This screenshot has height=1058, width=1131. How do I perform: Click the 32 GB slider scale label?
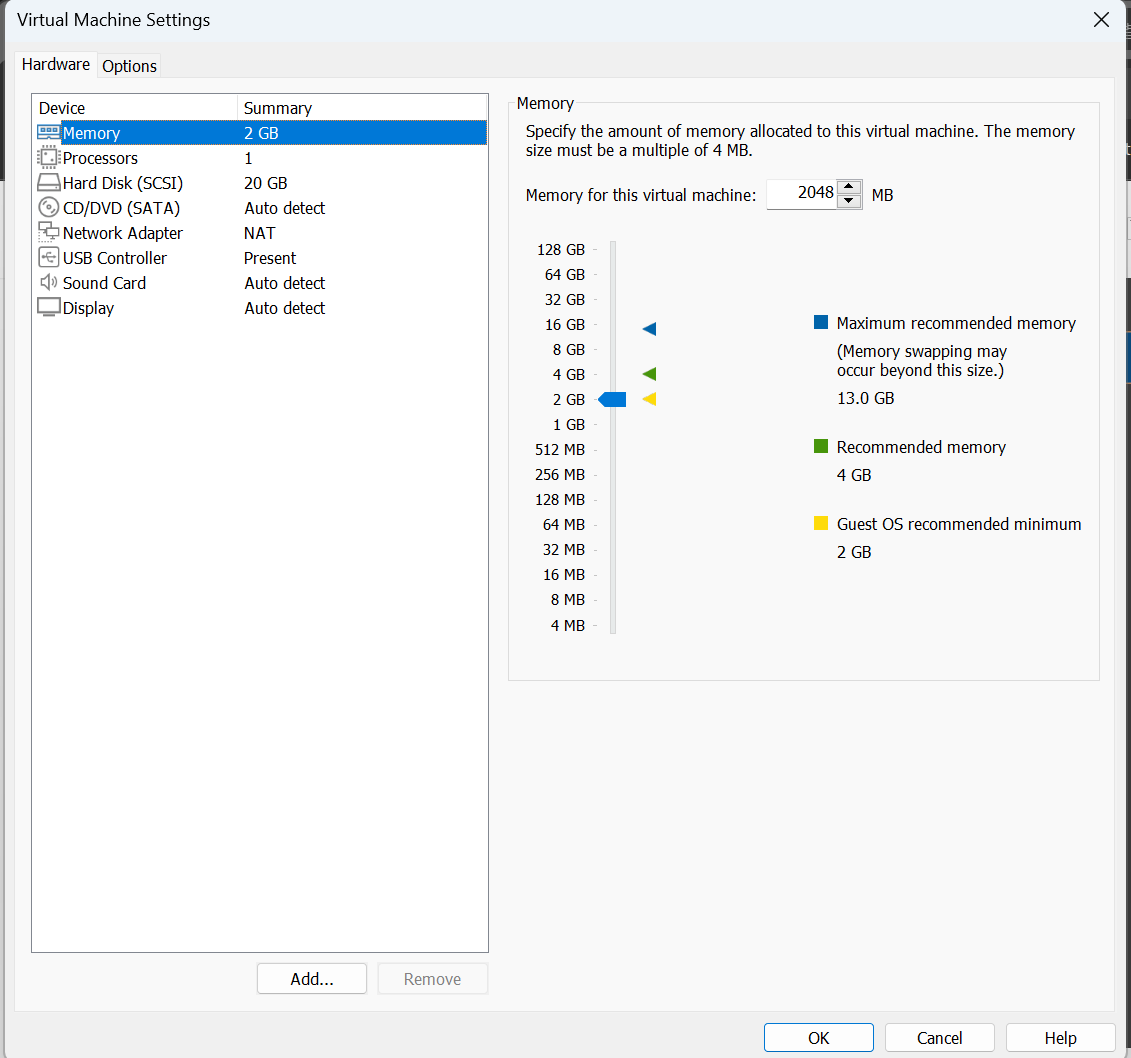tap(564, 299)
